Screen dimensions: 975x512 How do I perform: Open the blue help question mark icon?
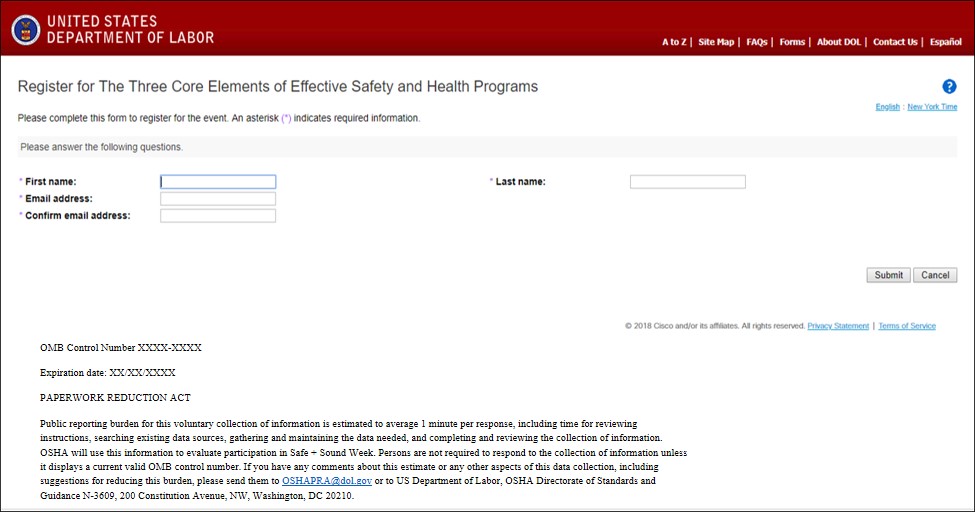point(949,87)
